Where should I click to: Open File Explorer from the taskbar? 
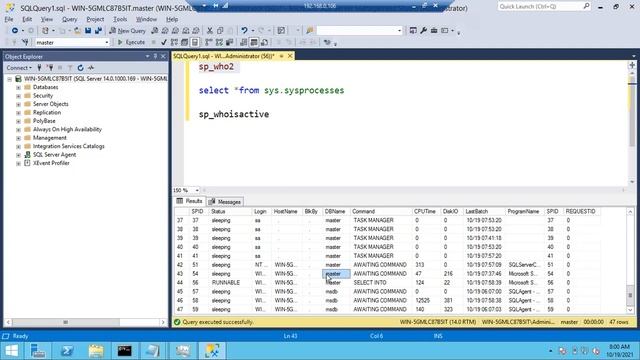(96, 351)
